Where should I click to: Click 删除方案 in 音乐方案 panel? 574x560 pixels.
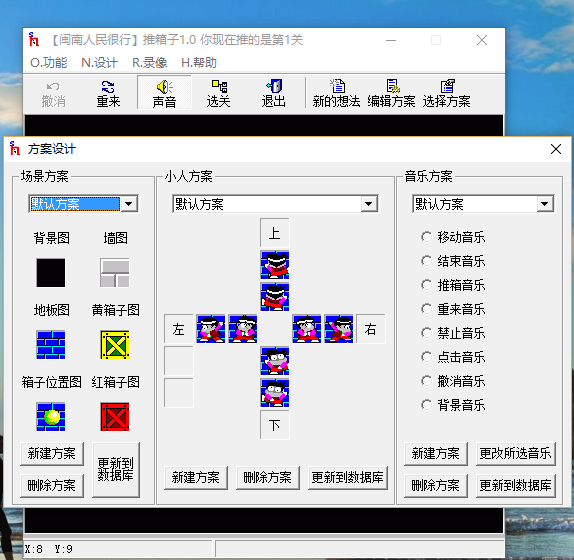[436, 485]
